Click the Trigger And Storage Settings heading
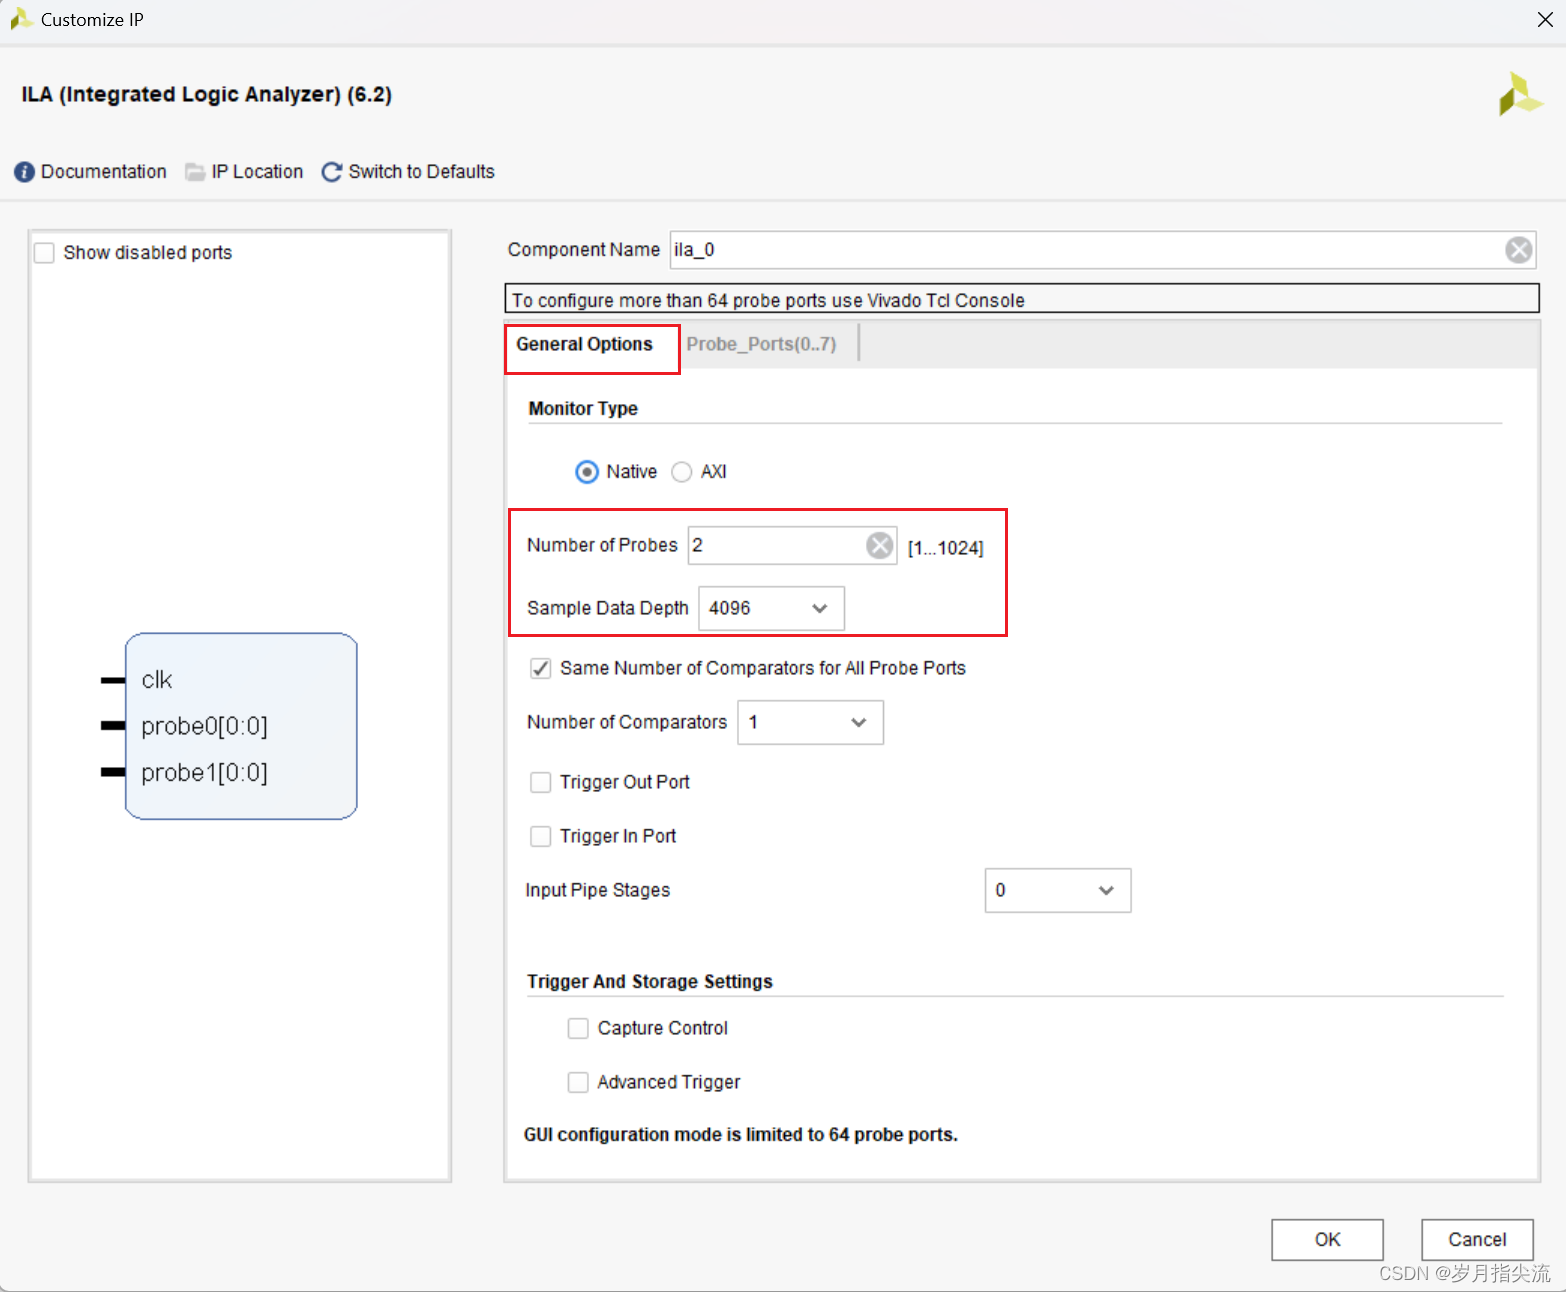 [650, 982]
